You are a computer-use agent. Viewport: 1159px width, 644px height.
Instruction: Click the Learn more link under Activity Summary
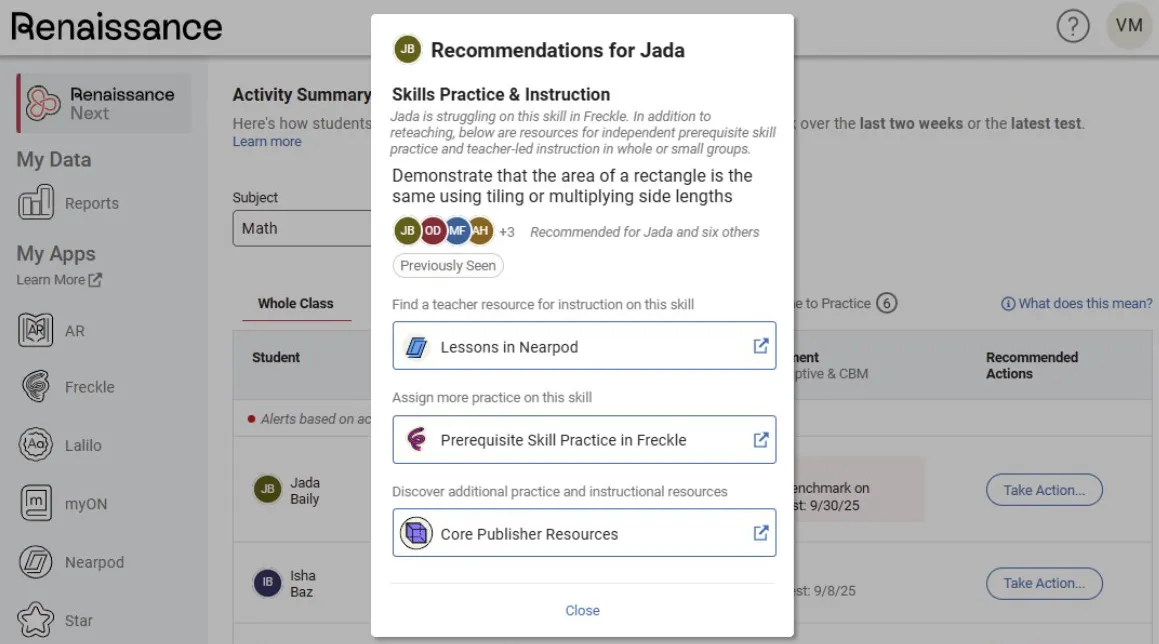(267, 142)
